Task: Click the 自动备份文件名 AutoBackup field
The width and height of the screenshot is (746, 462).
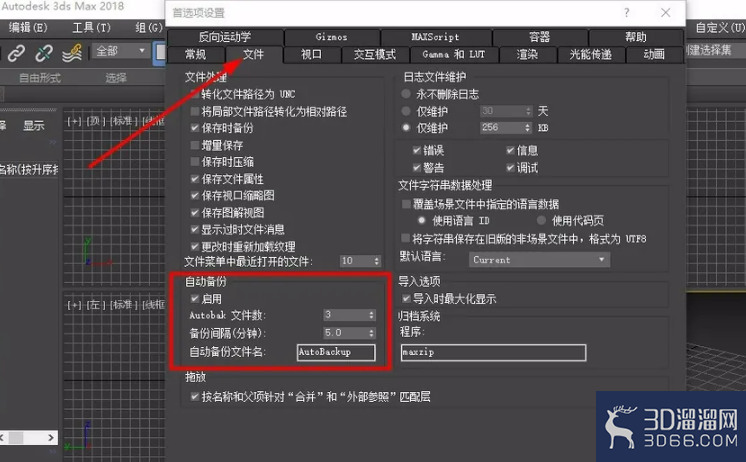Action: pyautogui.click(x=336, y=352)
